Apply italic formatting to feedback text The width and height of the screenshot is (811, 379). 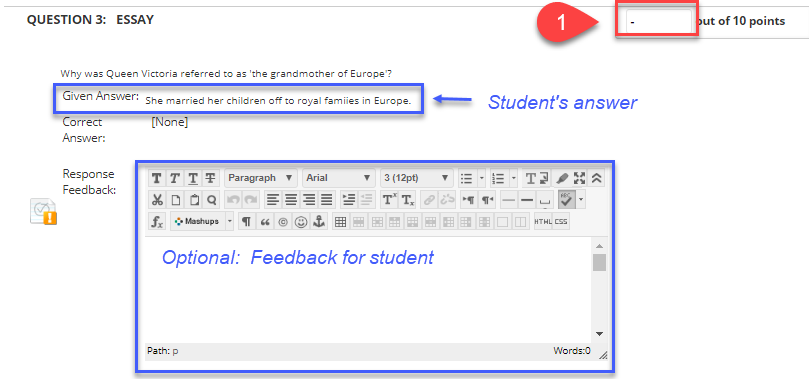tap(174, 178)
